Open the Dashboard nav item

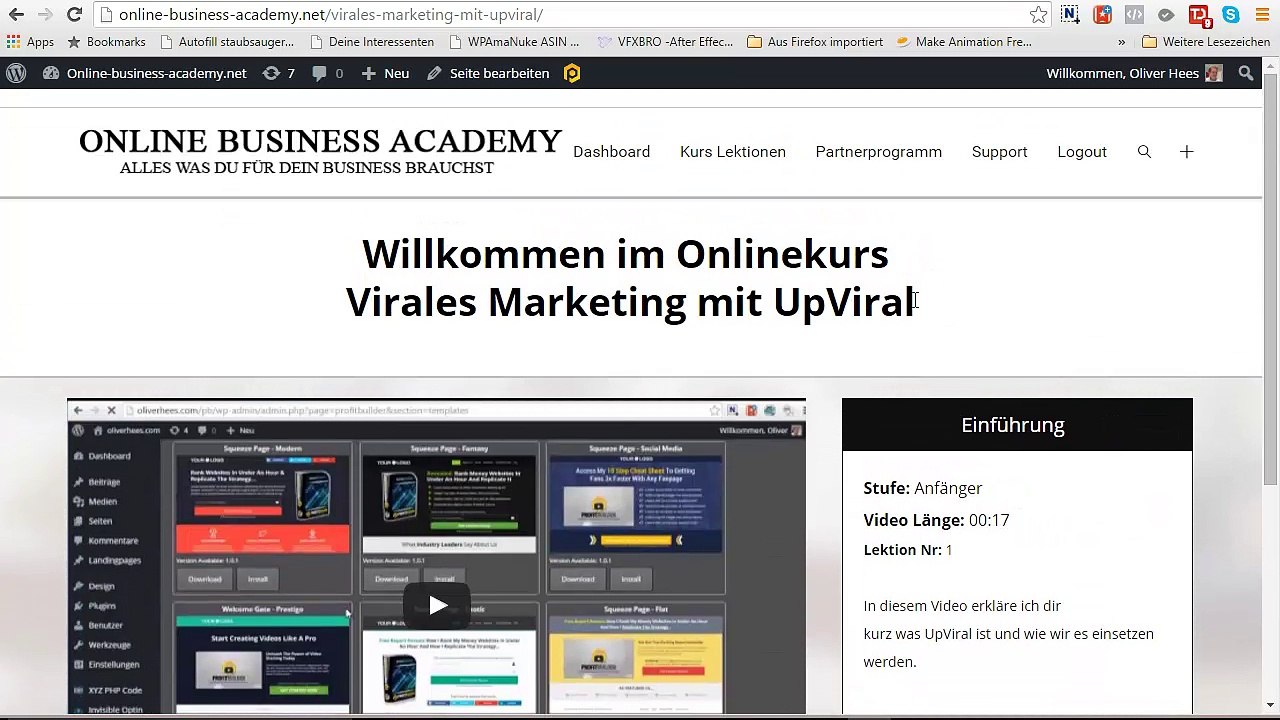click(611, 152)
